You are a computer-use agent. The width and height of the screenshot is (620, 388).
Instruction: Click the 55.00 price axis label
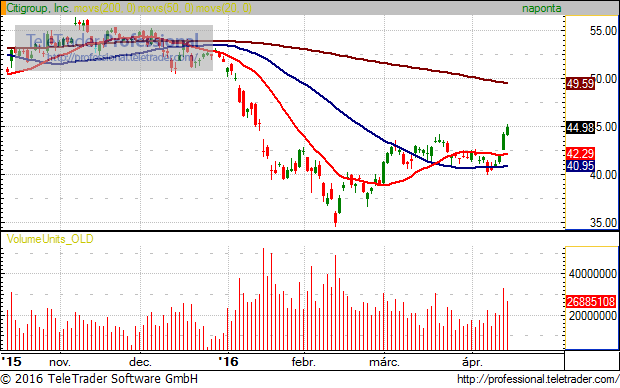(603, 30)
